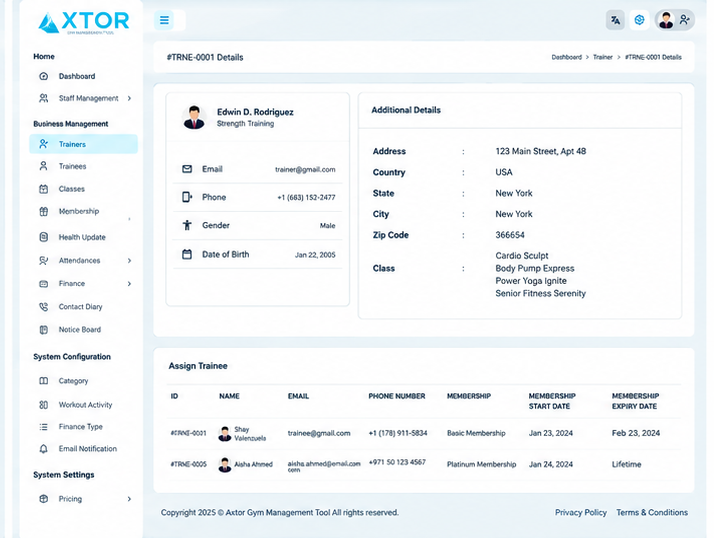Open Workout Activity label in sidebar
The height and width of the screenshot is (538, 714).
point(85,405)
